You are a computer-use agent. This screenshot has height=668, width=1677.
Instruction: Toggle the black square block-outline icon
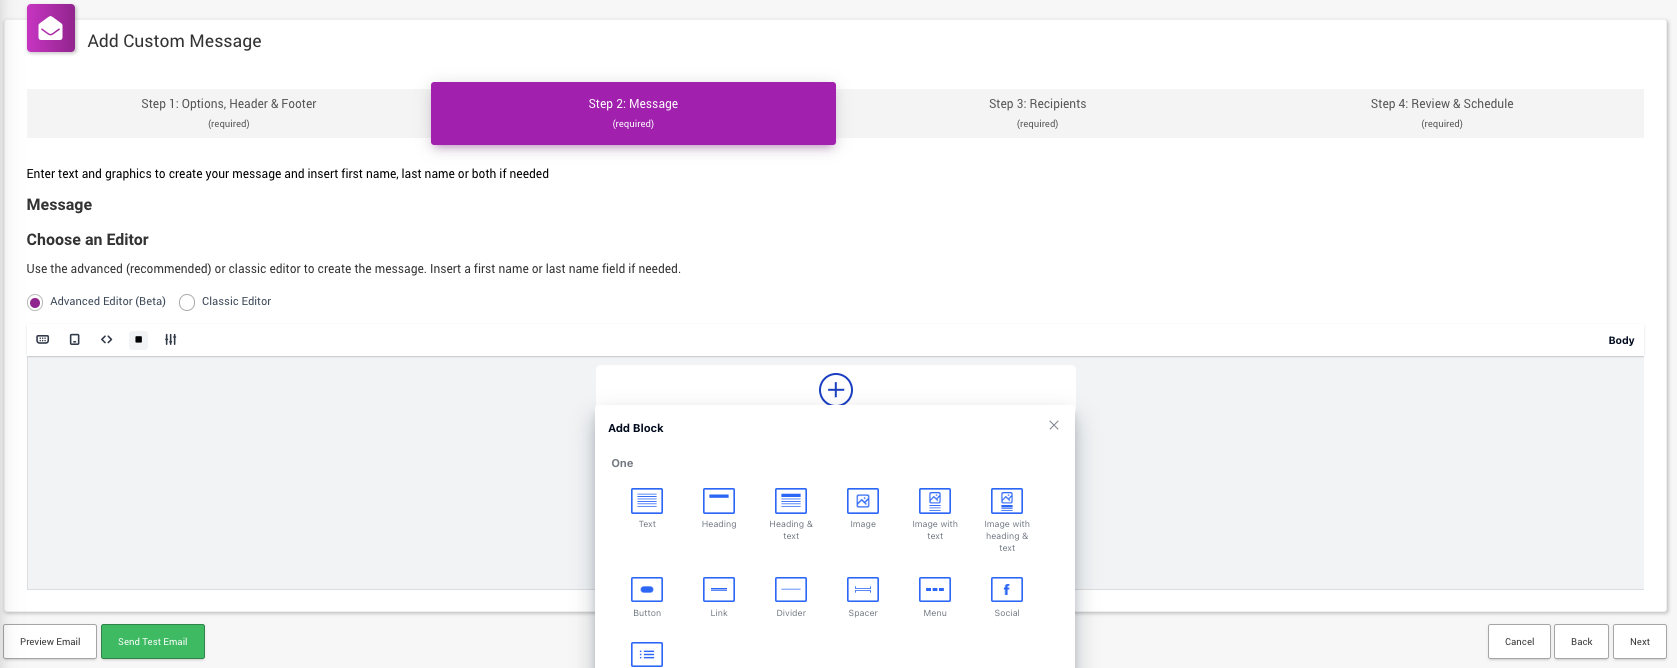coord(139,340)
